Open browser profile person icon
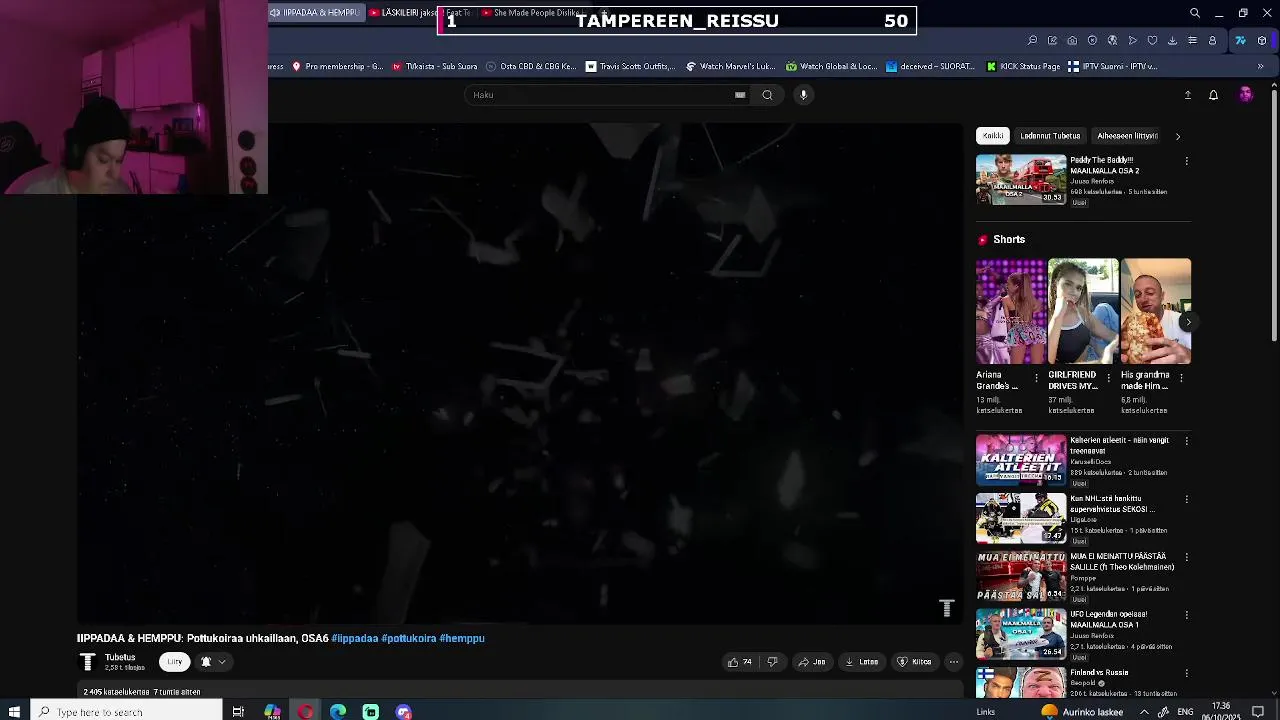The height and width of the screenshot is (720, 1280). [x=1212, y=41]
